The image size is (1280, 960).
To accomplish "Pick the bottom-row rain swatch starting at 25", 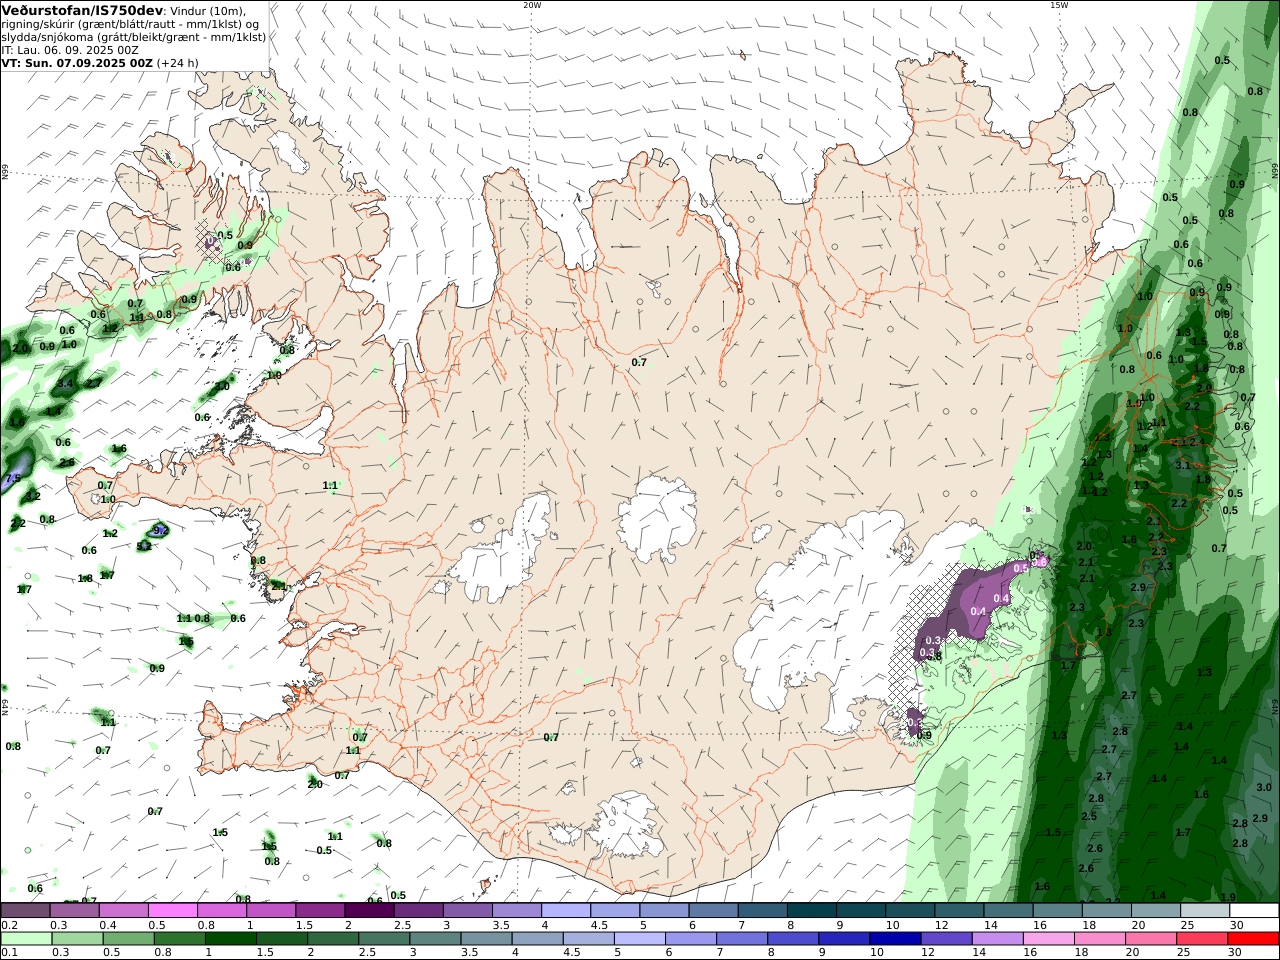I will coord(1203,939).
